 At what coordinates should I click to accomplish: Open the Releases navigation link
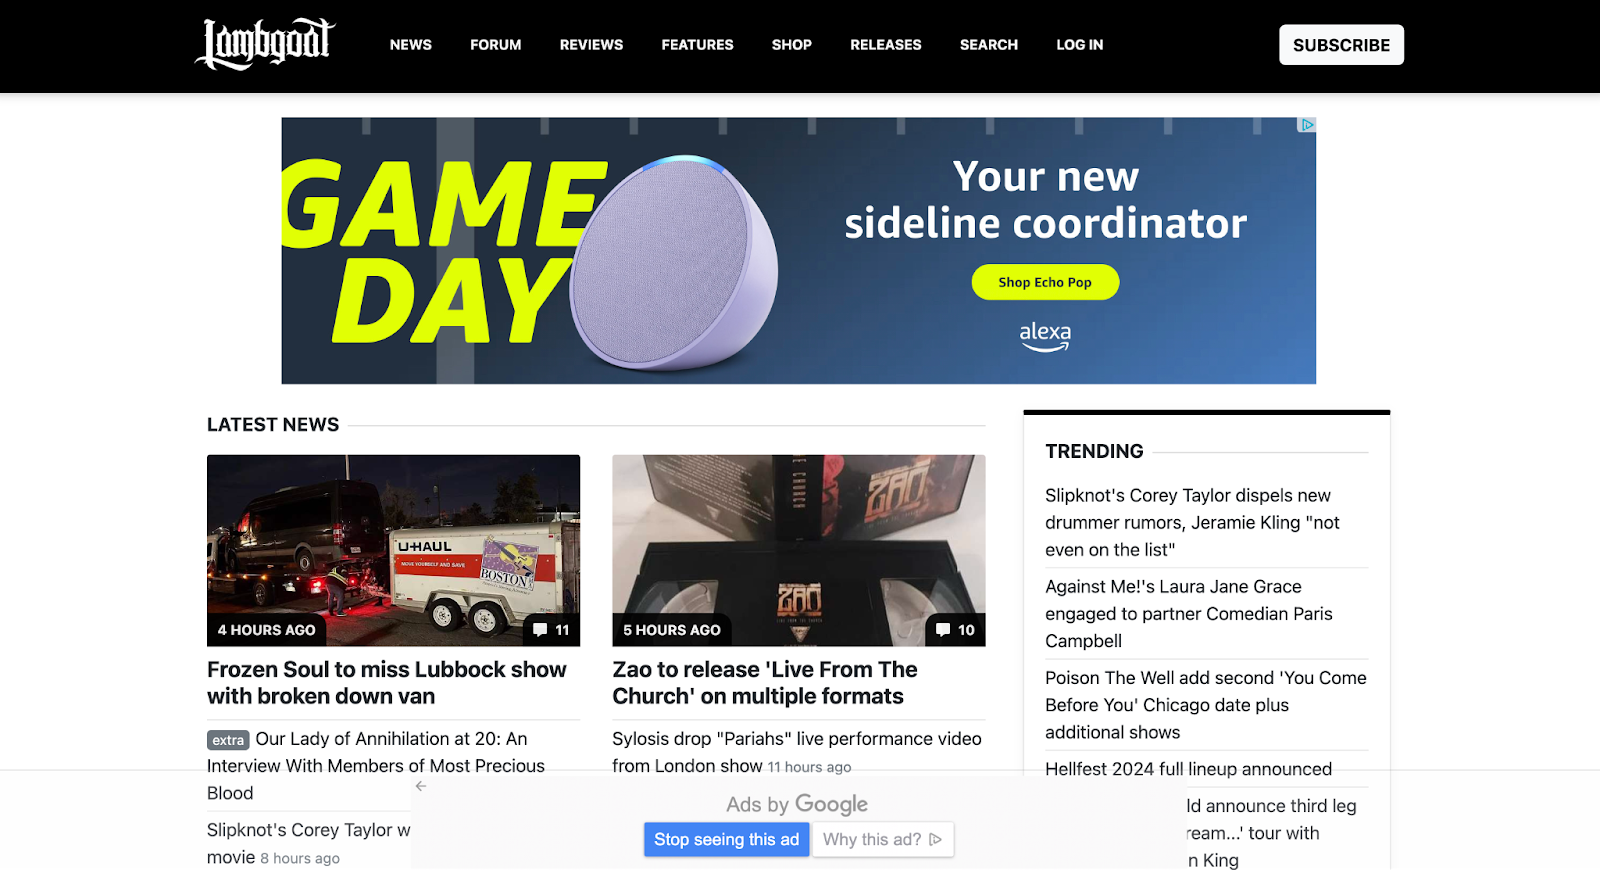point(886,45)
